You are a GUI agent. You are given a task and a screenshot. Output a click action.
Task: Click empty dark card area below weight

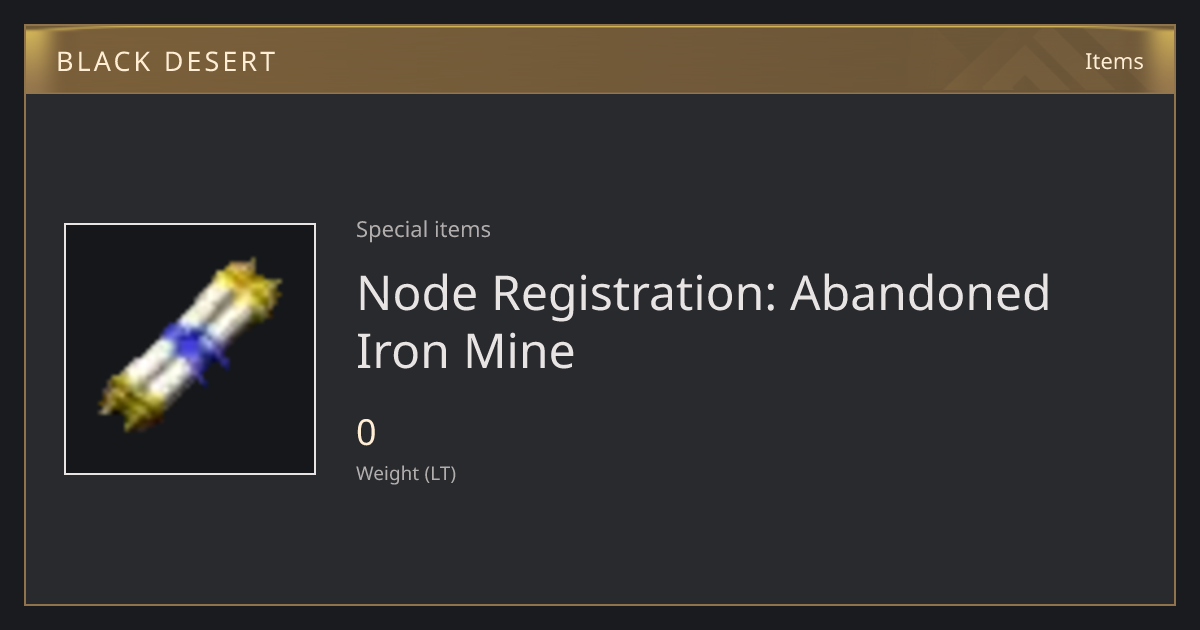pos(700,545)
